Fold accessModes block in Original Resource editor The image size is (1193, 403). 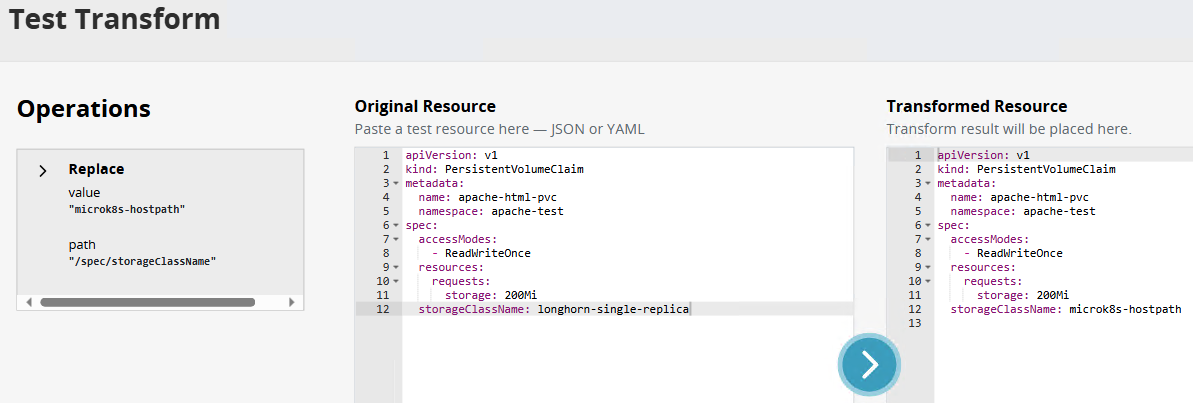(397, 240)
